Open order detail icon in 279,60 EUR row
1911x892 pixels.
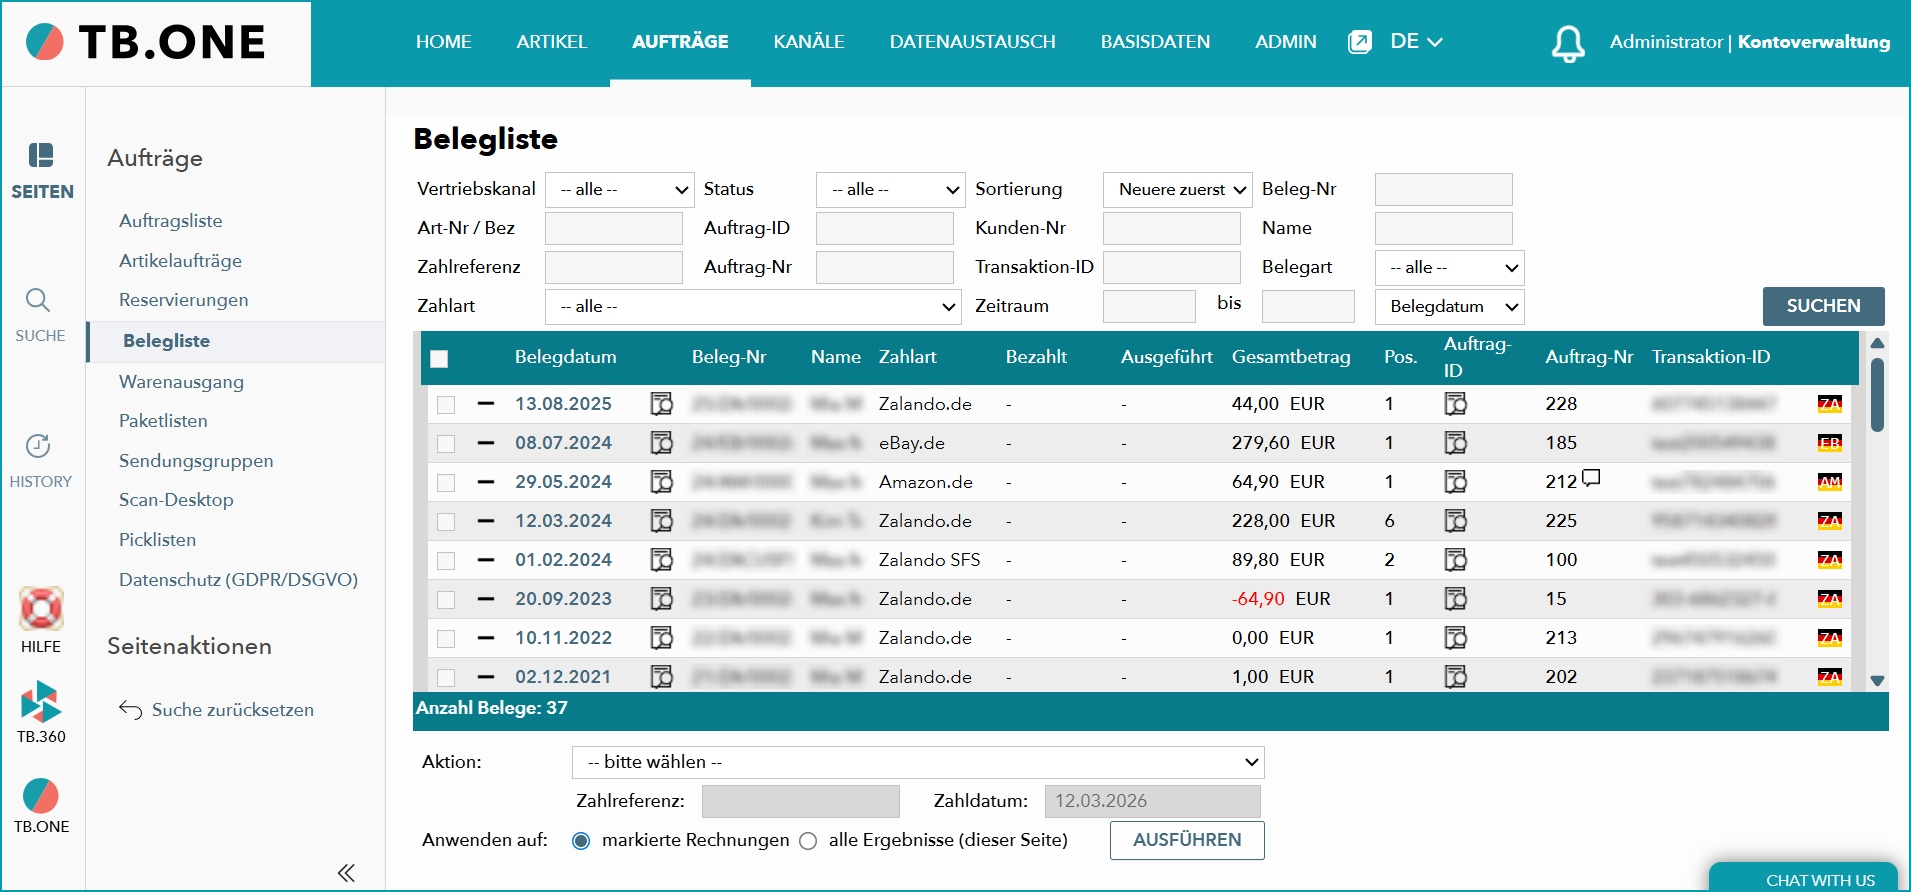pos(1455,443)
